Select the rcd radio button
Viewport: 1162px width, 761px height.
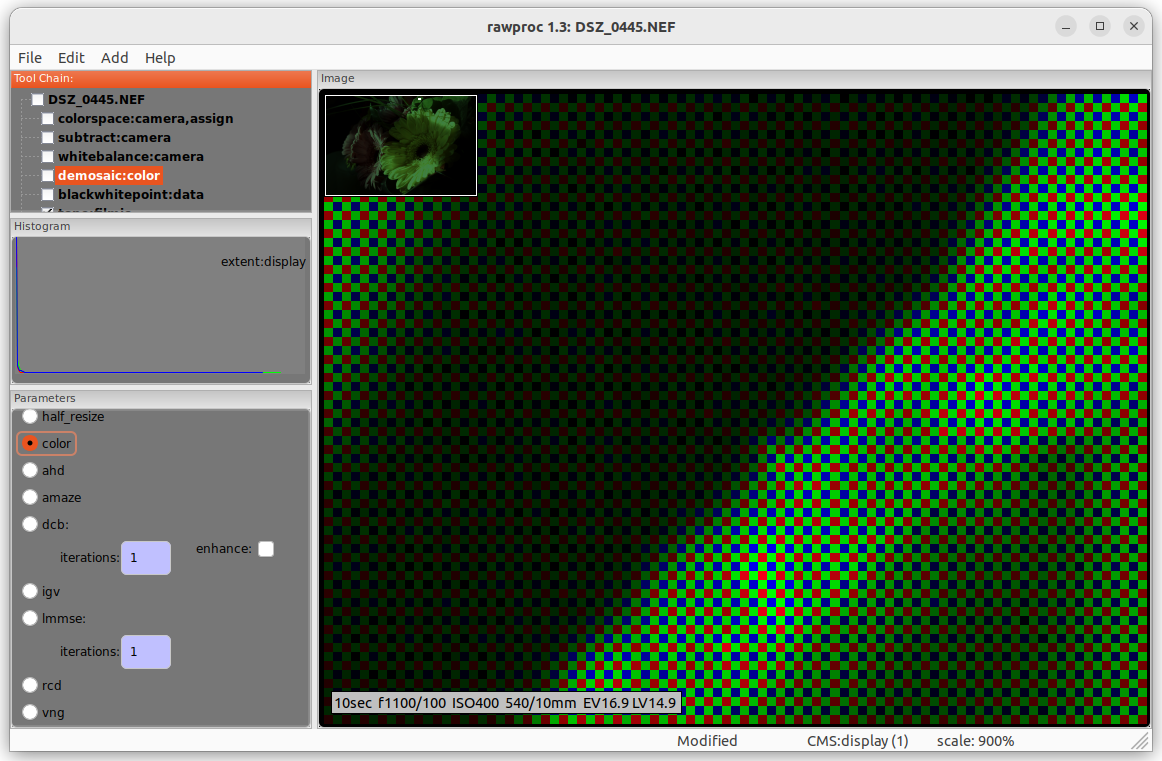(31, 685)
